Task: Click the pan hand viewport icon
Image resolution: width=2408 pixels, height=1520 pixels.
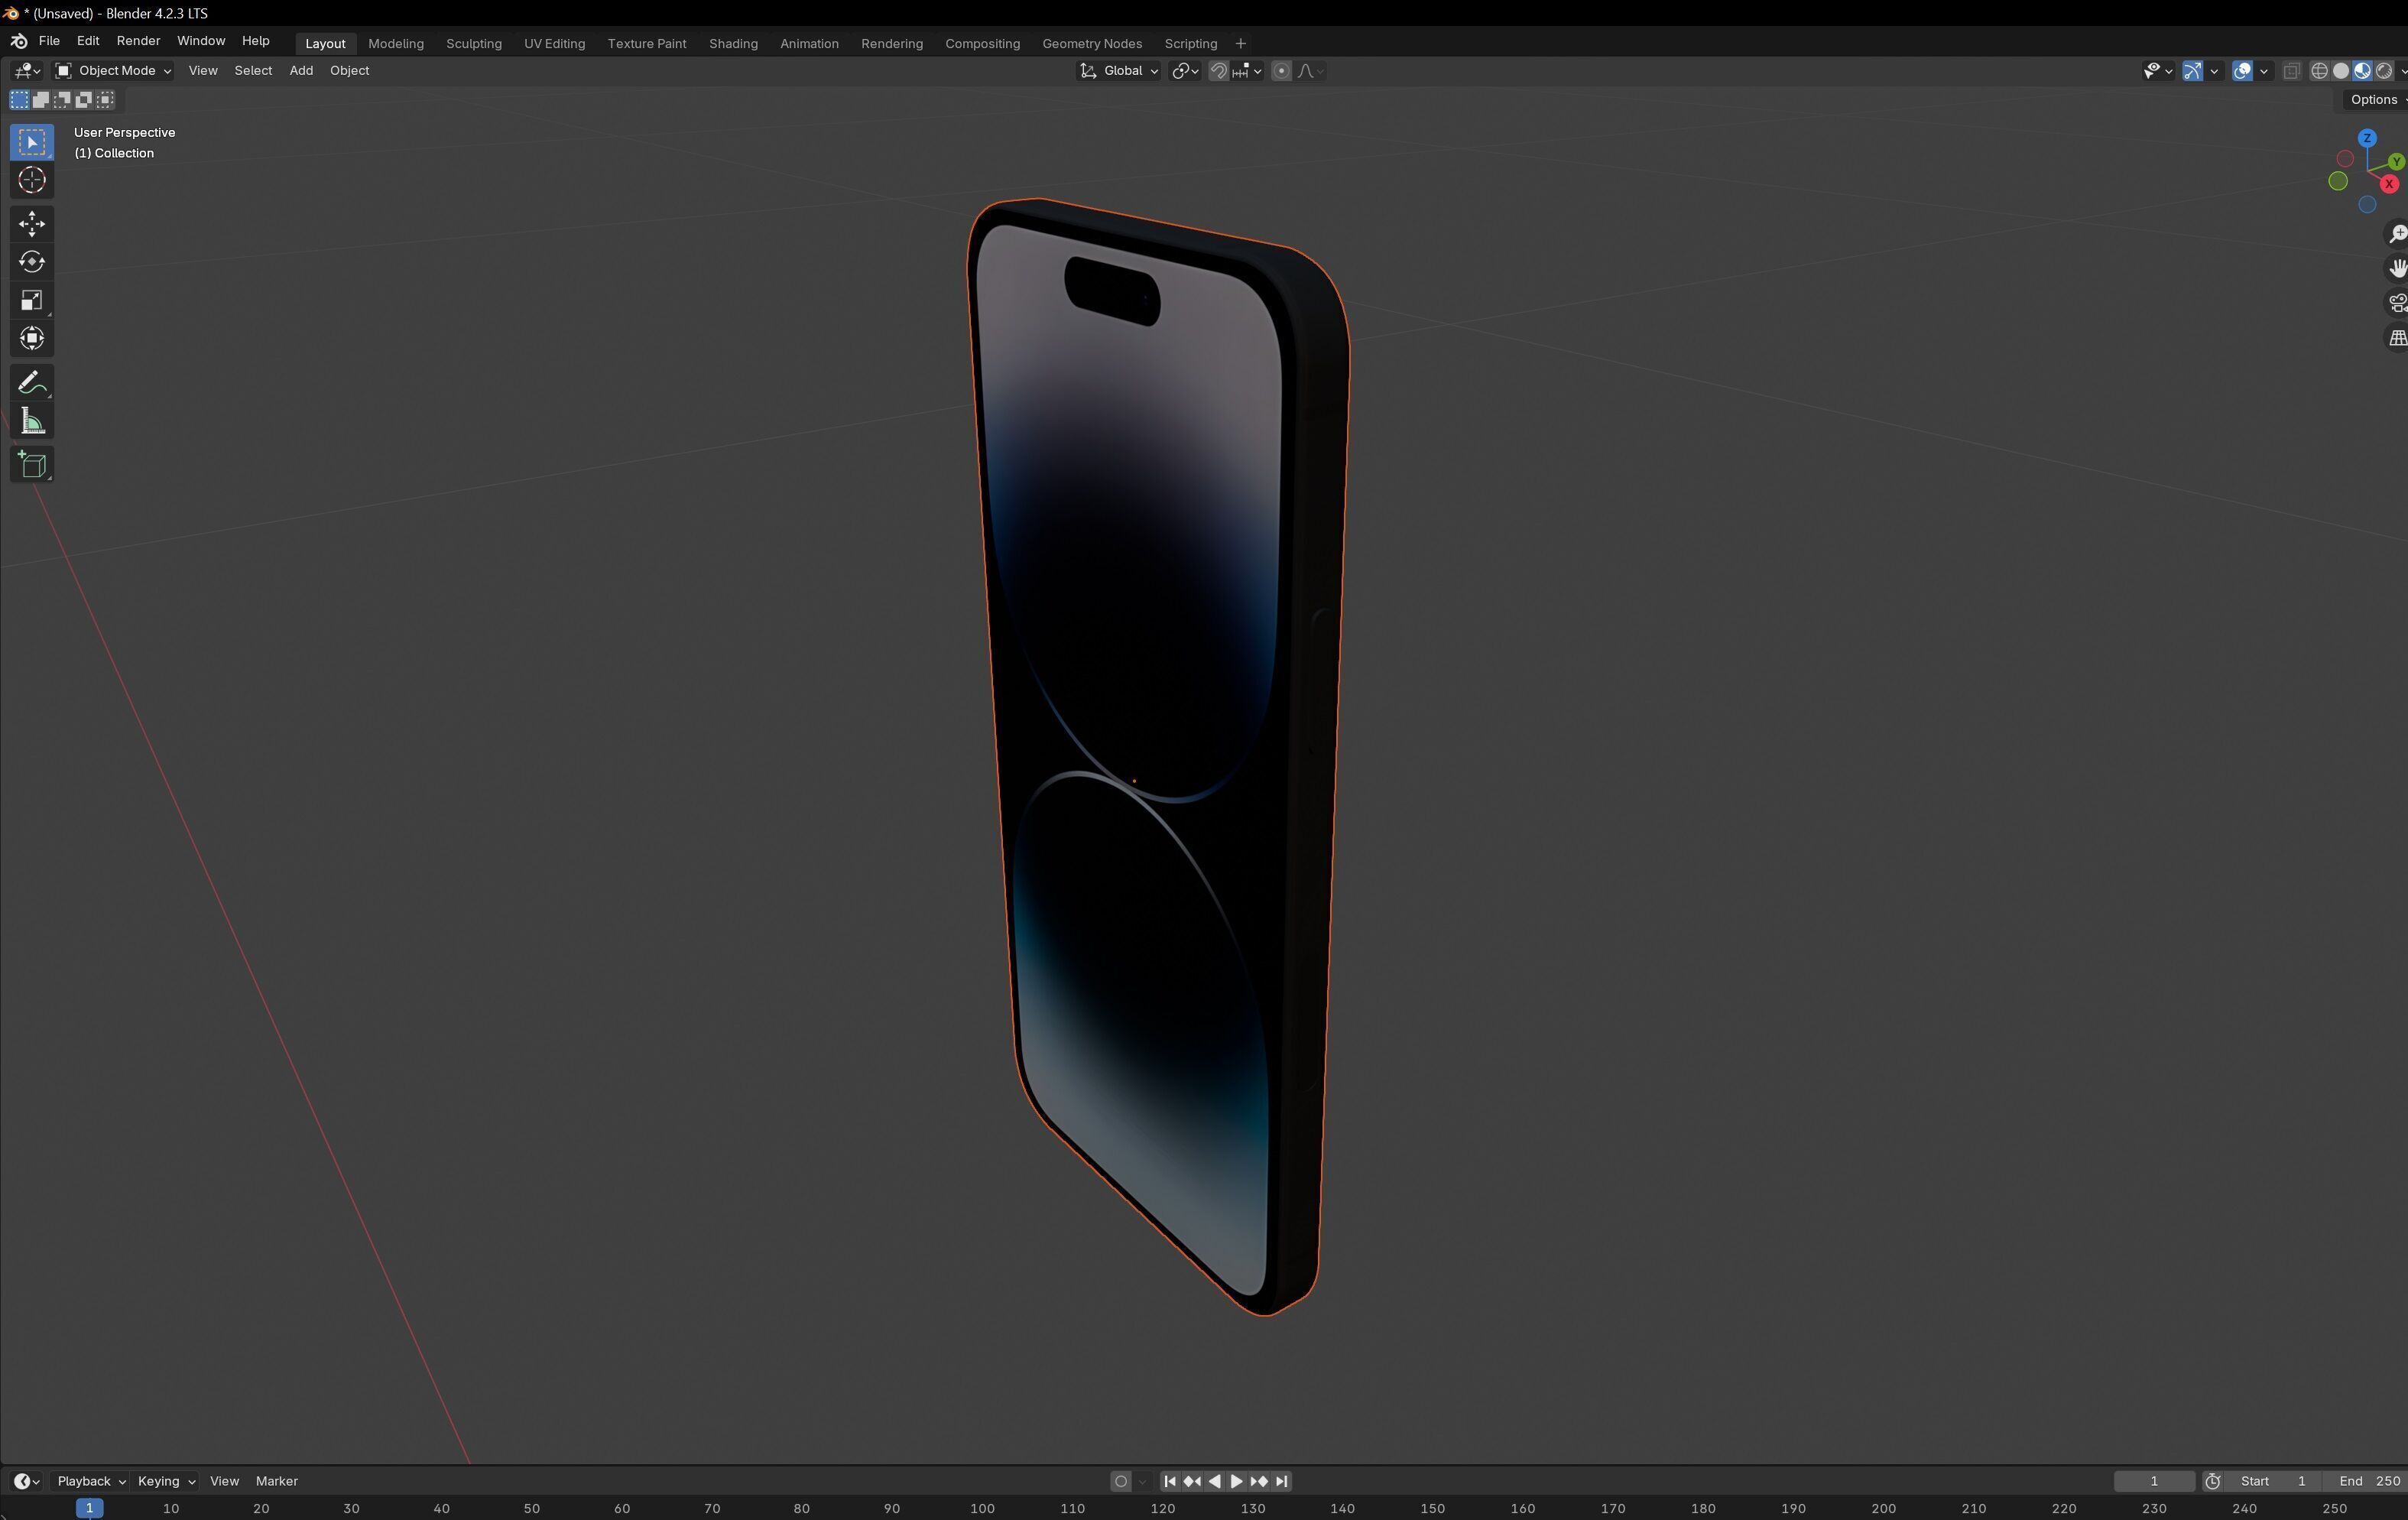Action: pos(2397,268)
